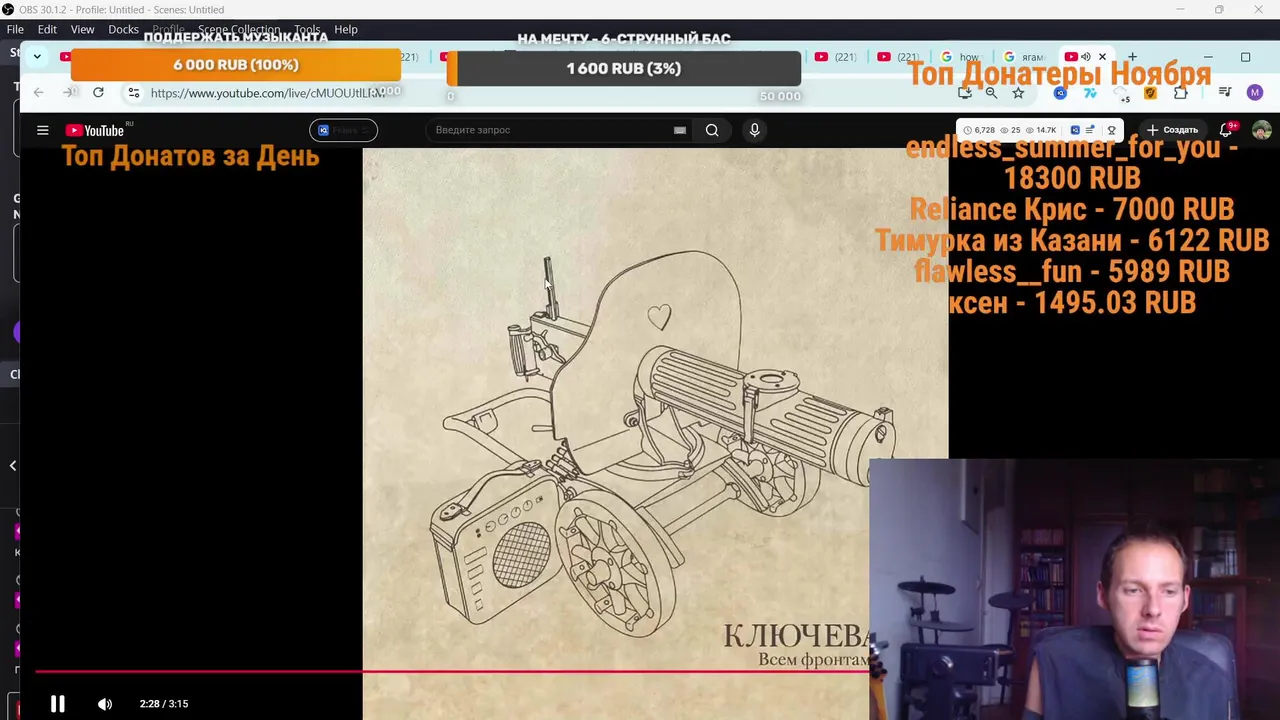
Task: Click the '14.7K' views stat
Action: (x=1040, y=130)
